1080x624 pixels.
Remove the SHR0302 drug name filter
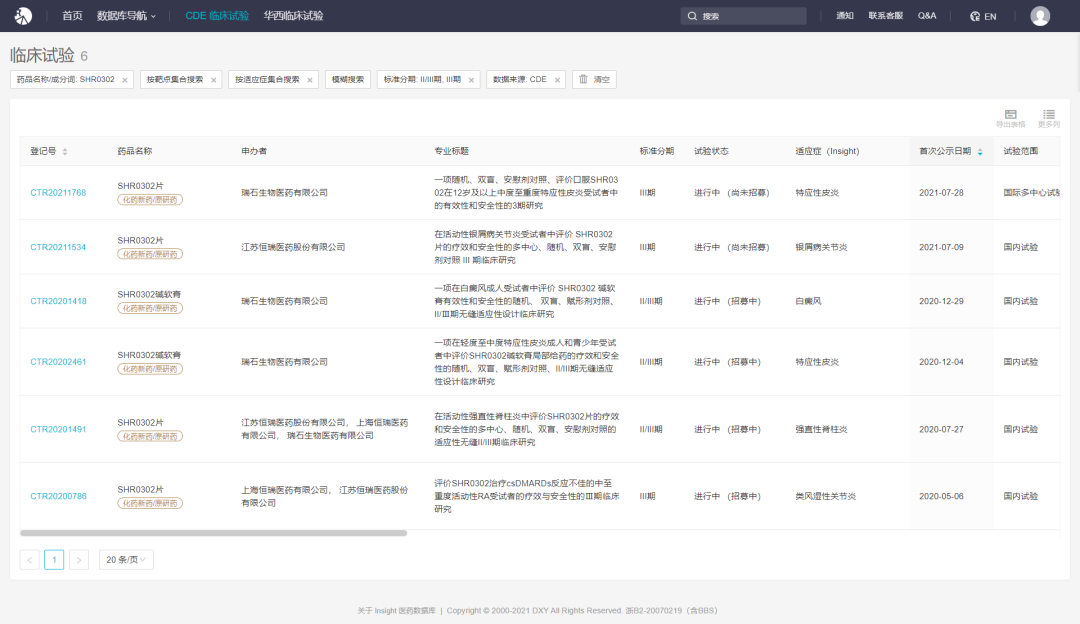[x=125, y=80]
